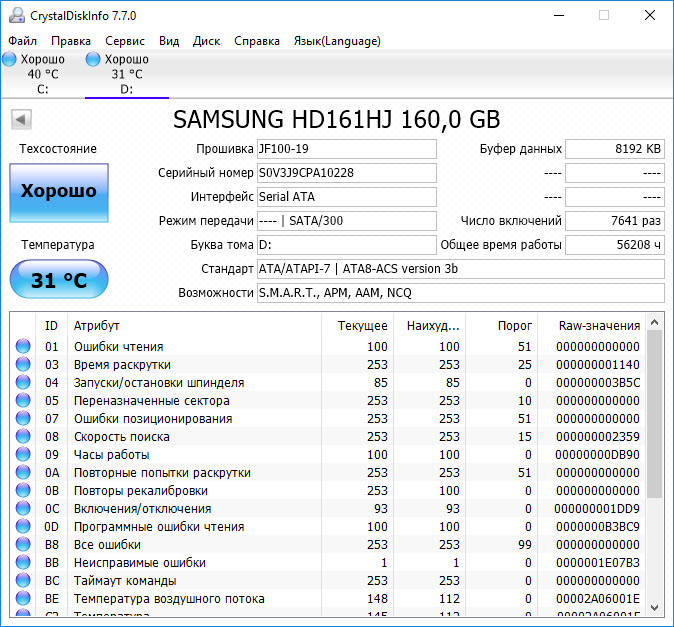Viewport: 674px width, 627px height.
Task: Click the serial number field S0V3J9CPA10228
Action: (347, 173)
